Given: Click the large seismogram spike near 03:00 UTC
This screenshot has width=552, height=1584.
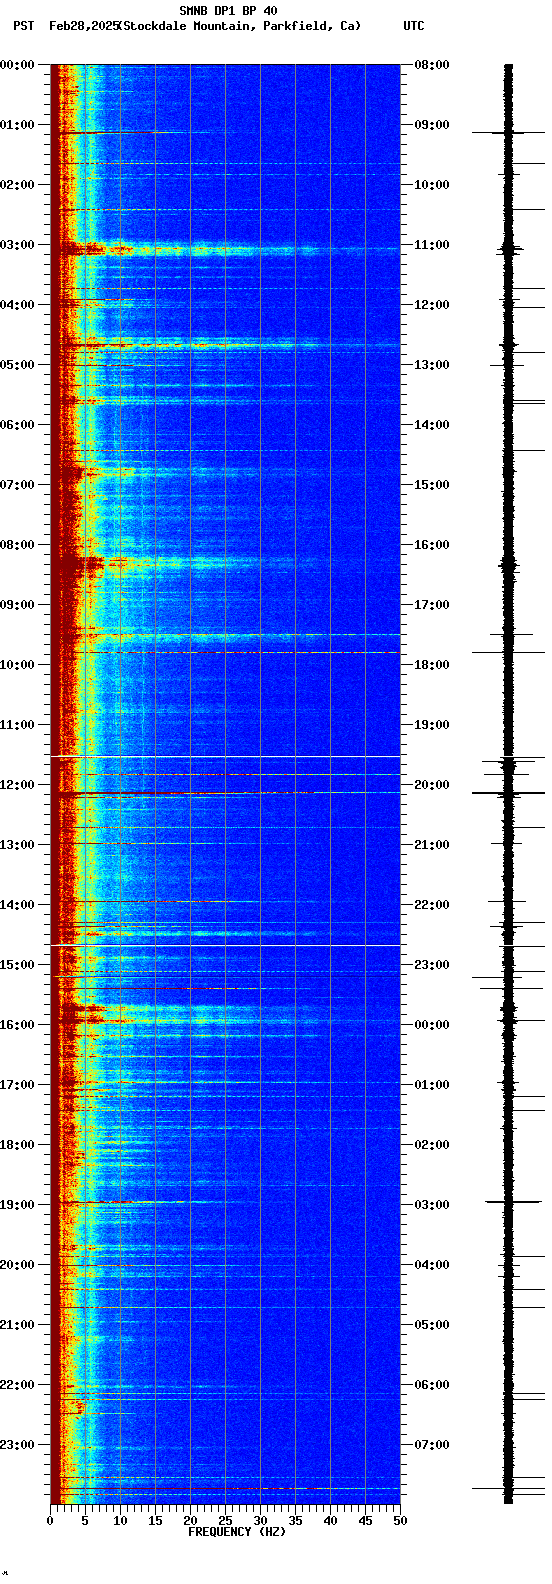Looking at the screenshot, I should point(512,1201).
